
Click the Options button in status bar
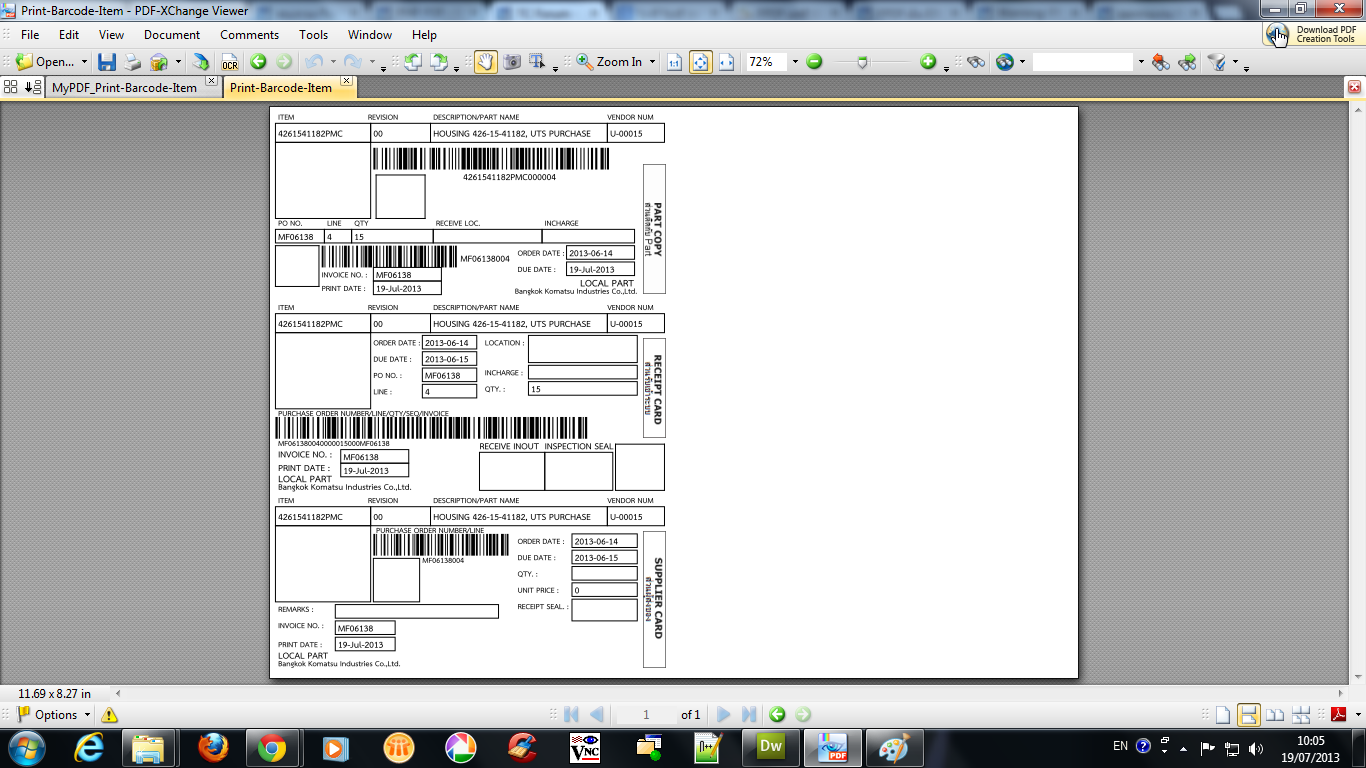coord(55,715)
